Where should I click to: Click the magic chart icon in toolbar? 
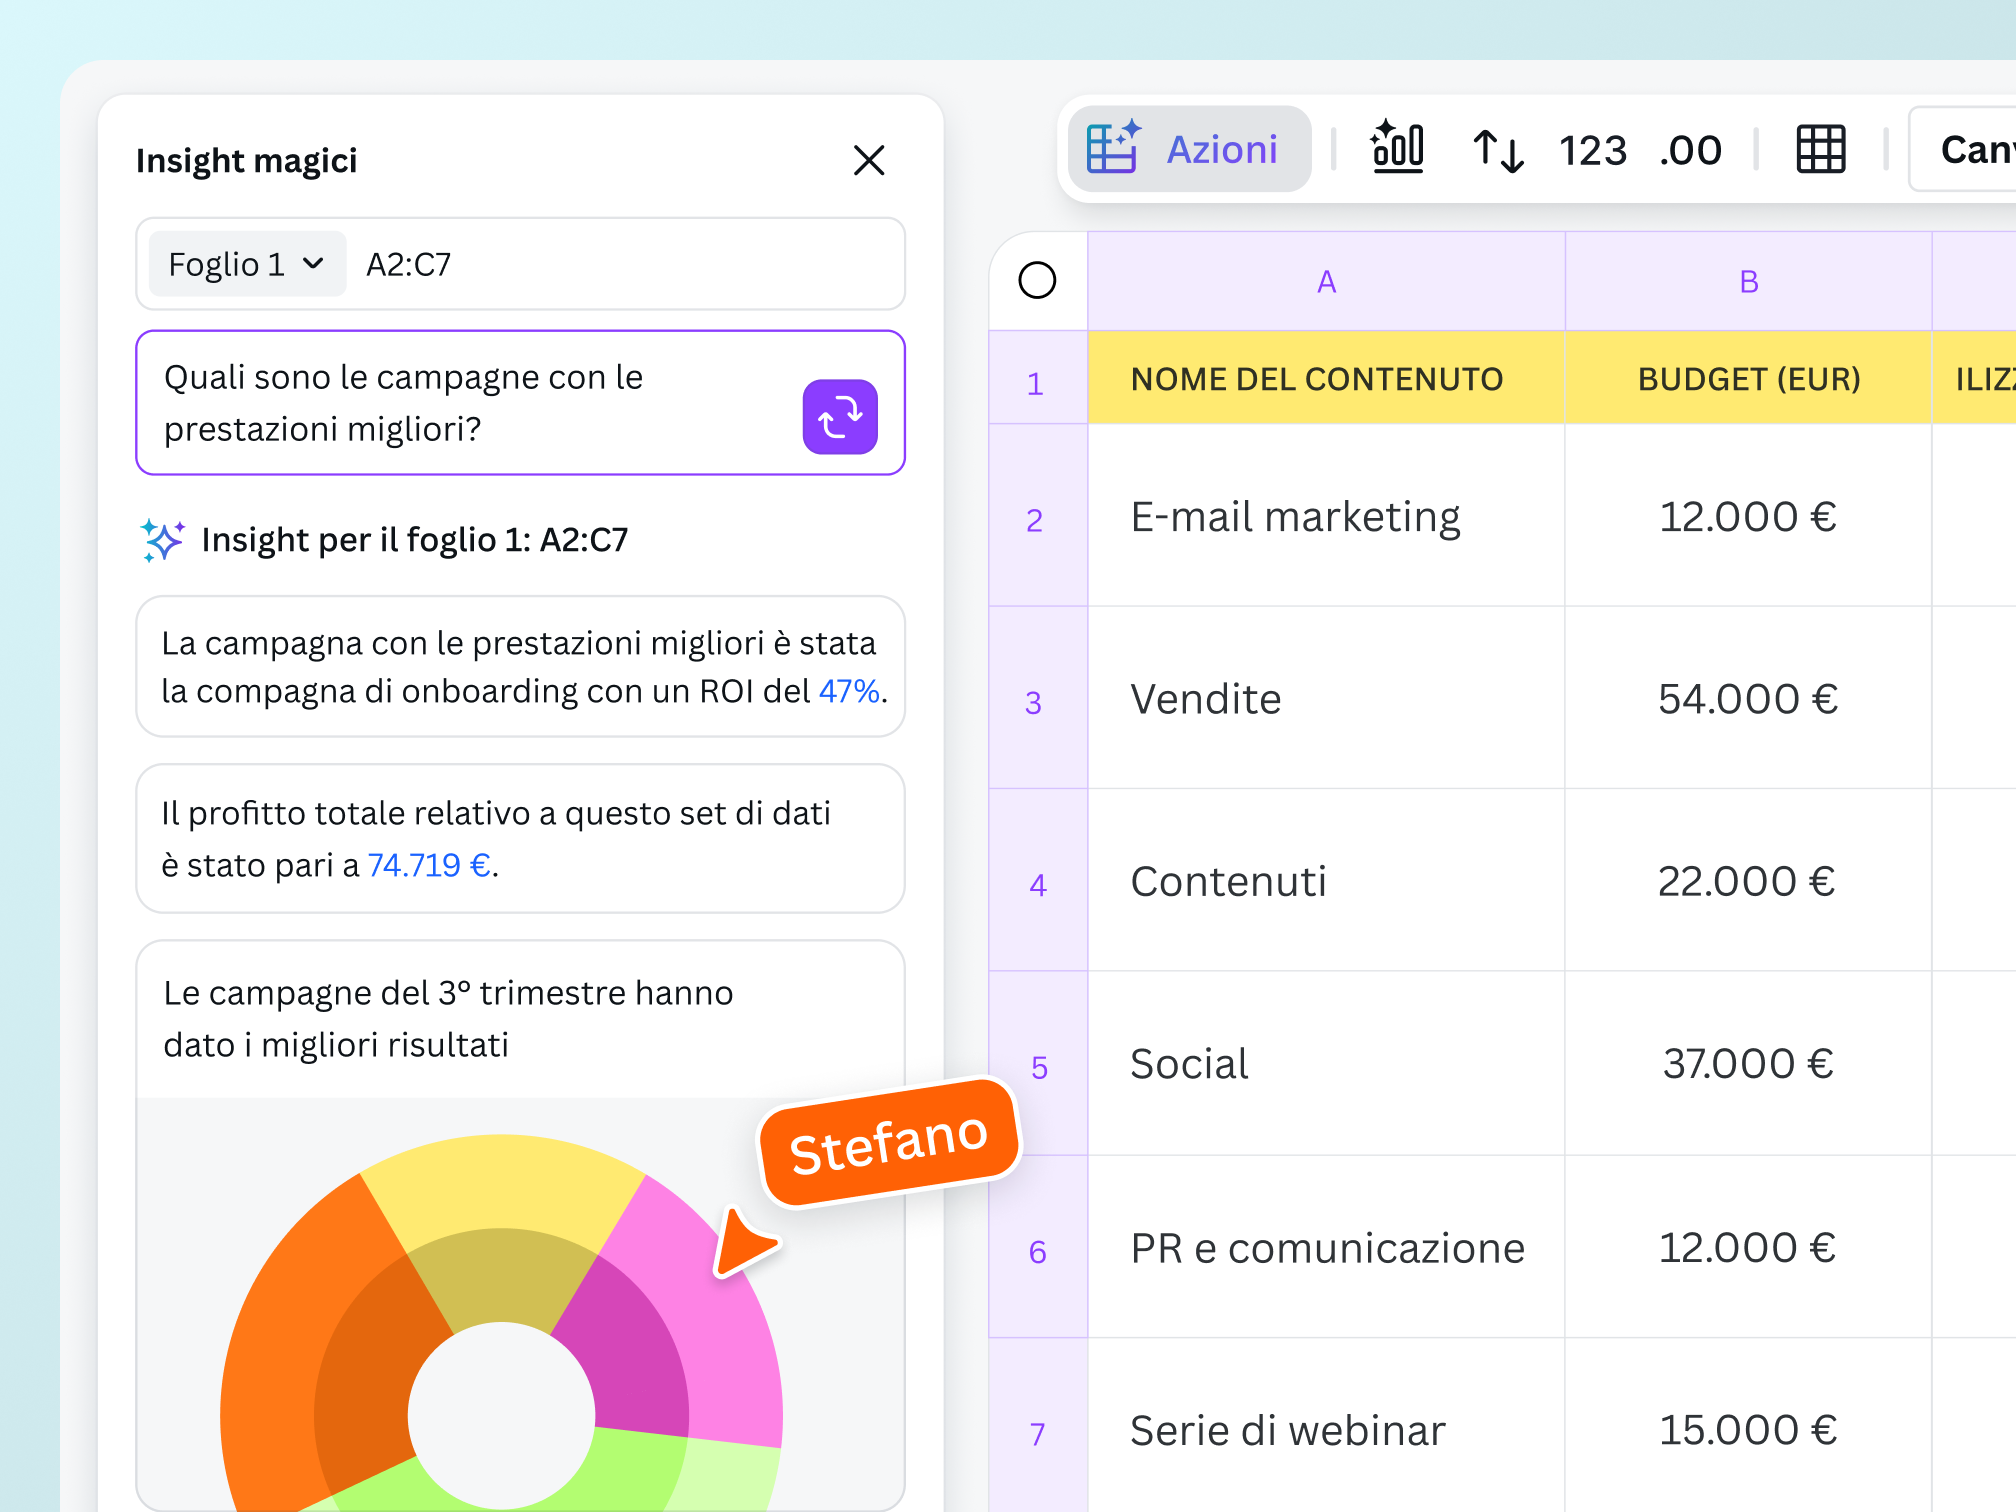point(1397,148)
